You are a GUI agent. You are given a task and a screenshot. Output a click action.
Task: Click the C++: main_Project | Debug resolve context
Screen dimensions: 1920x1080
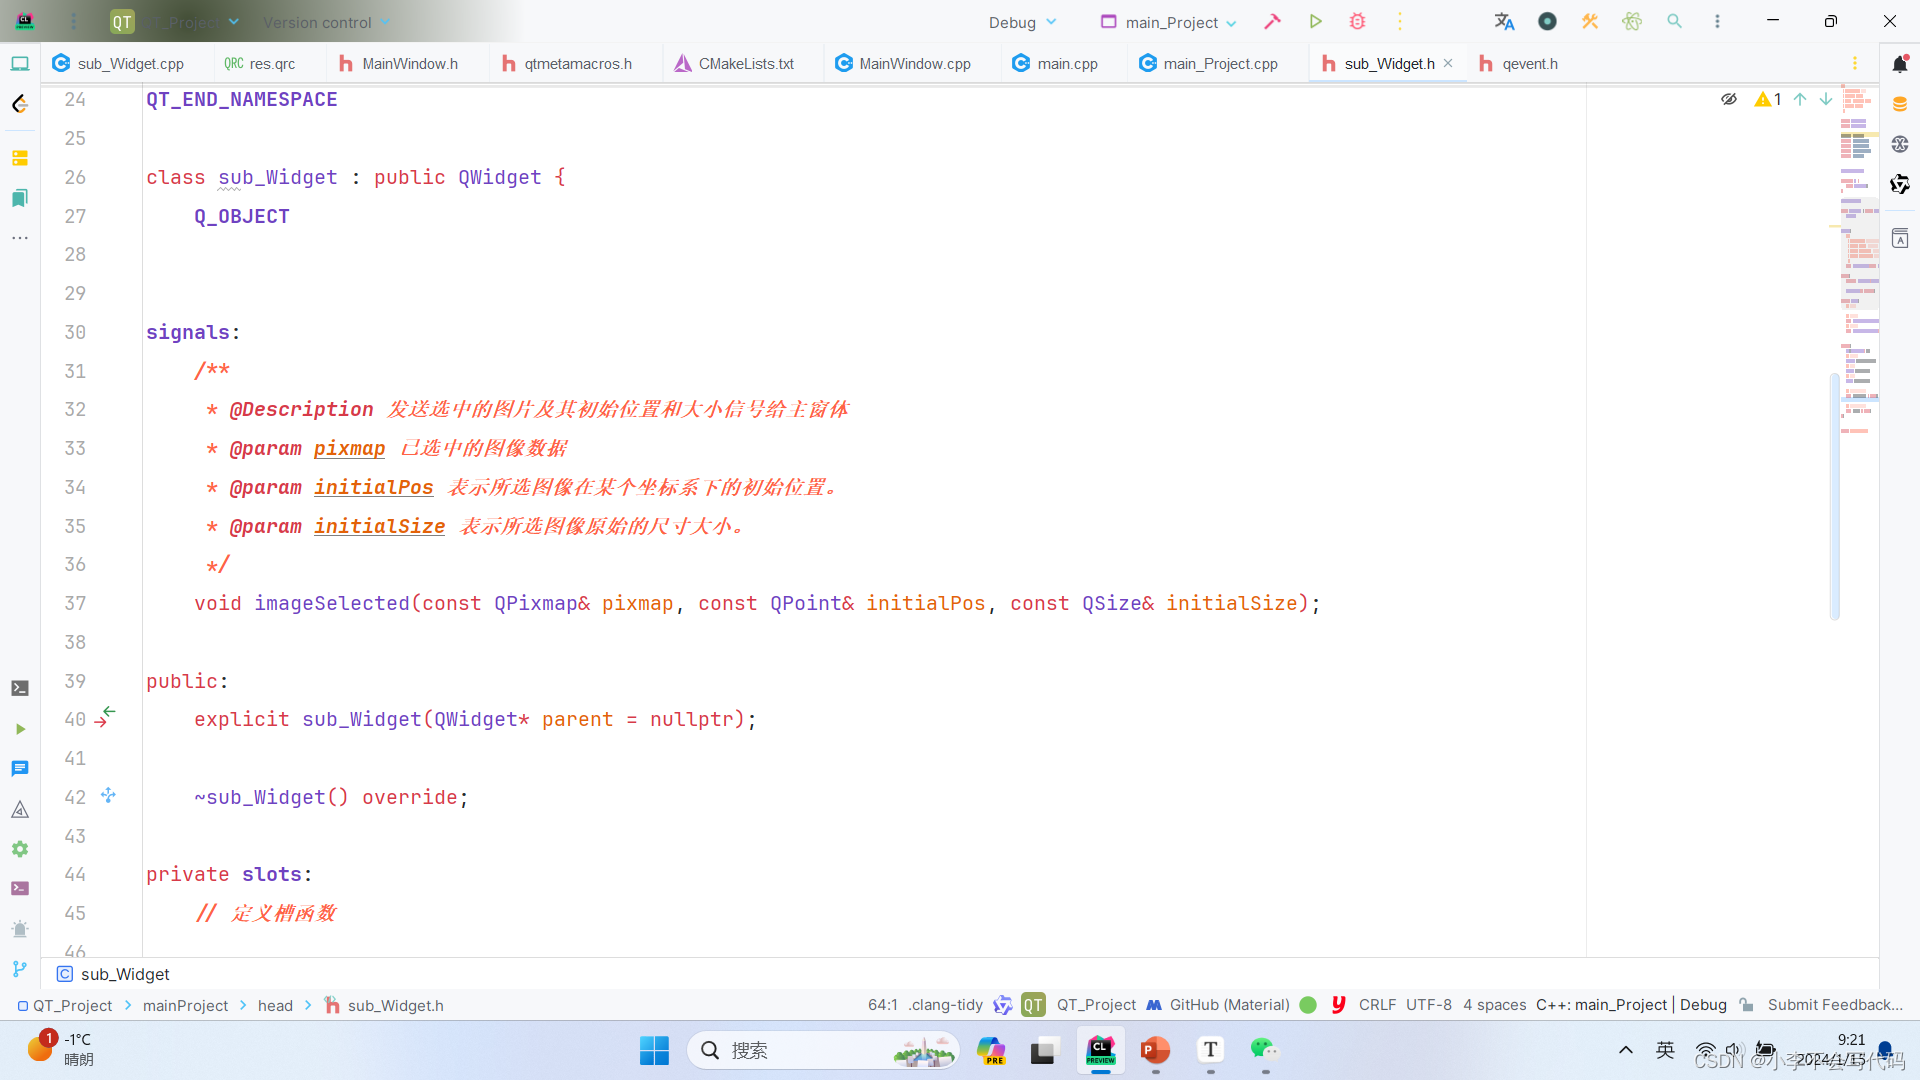(1631, 1005)
